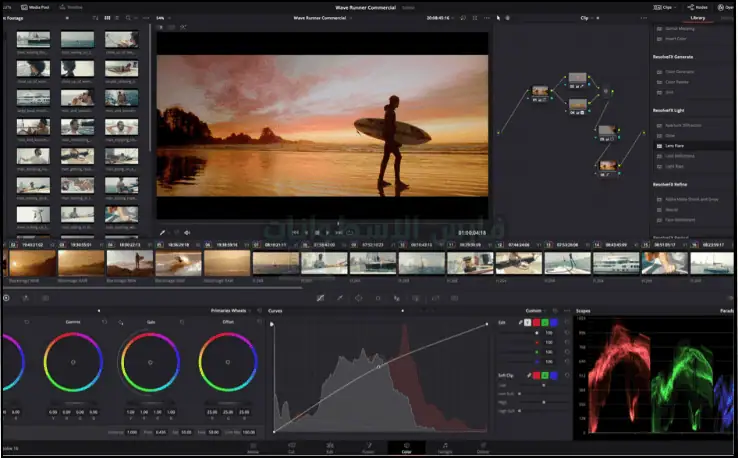Click the center of the Offset color wheel
Viewport: 738px width, 458px height.
(227, 362)
